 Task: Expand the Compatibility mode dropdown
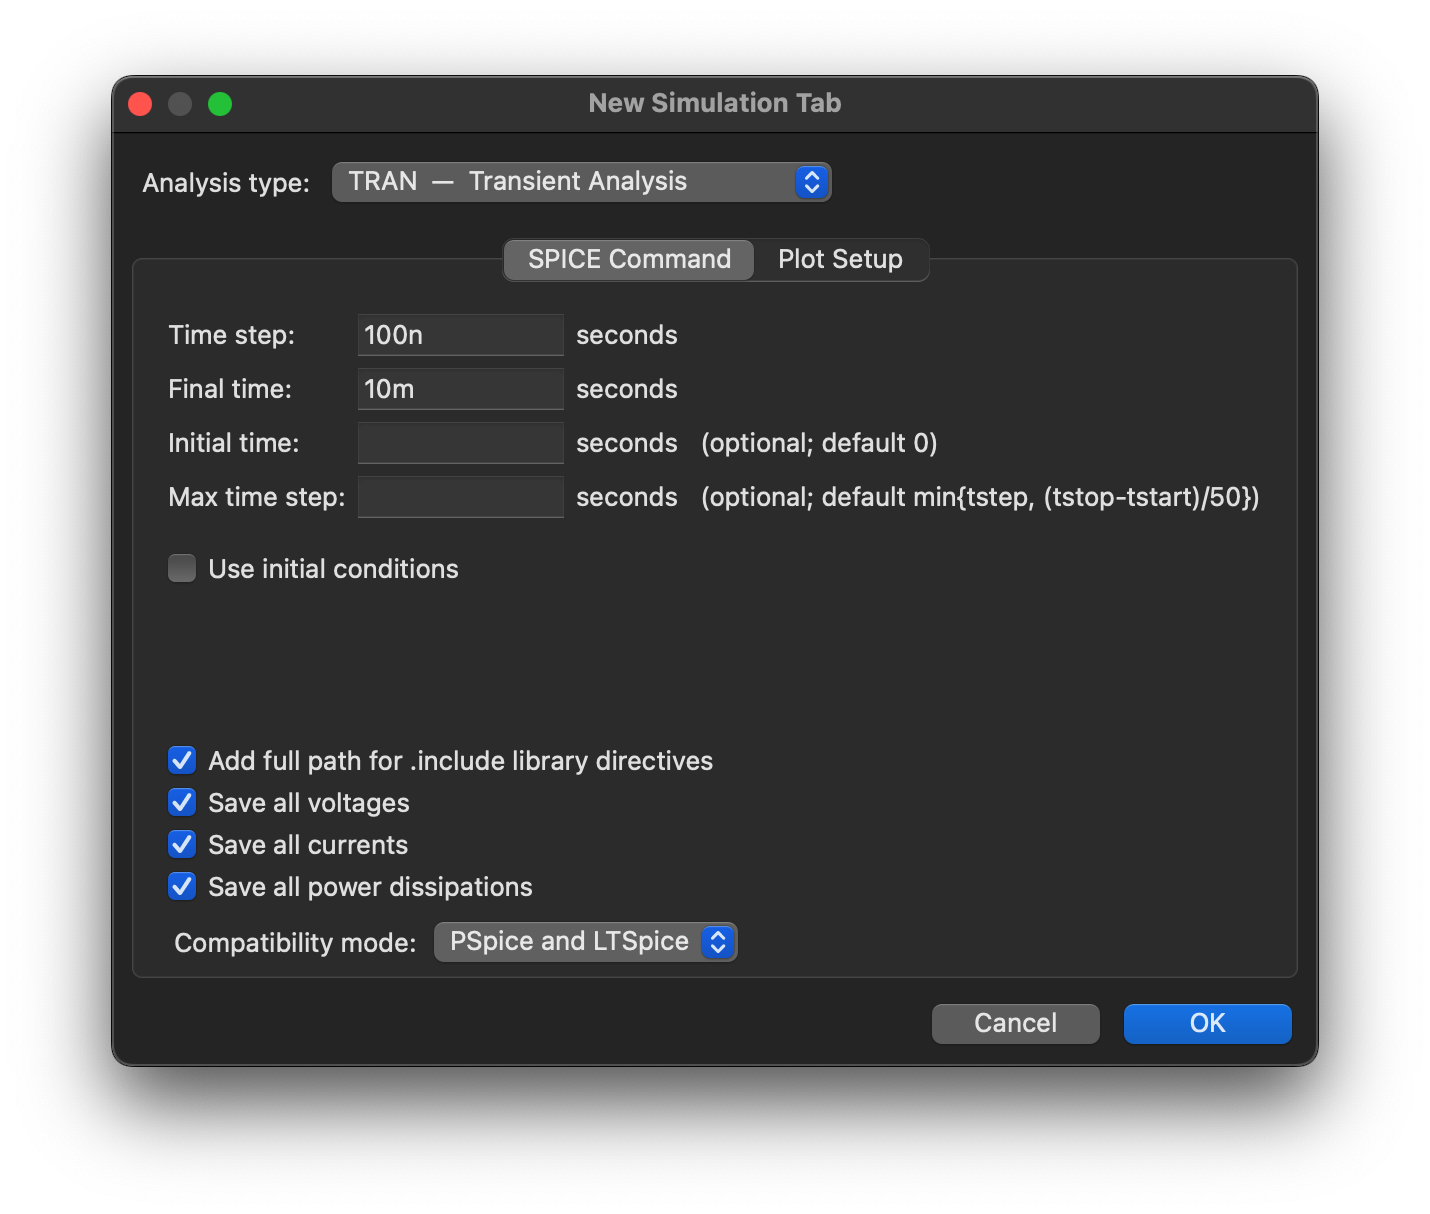click(x=585, y=942)
